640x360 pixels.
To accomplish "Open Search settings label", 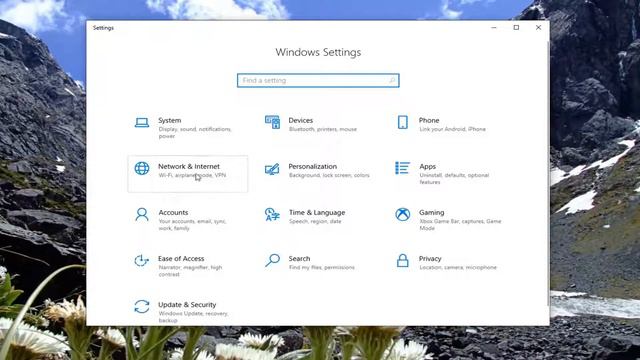I will [299, 259].
